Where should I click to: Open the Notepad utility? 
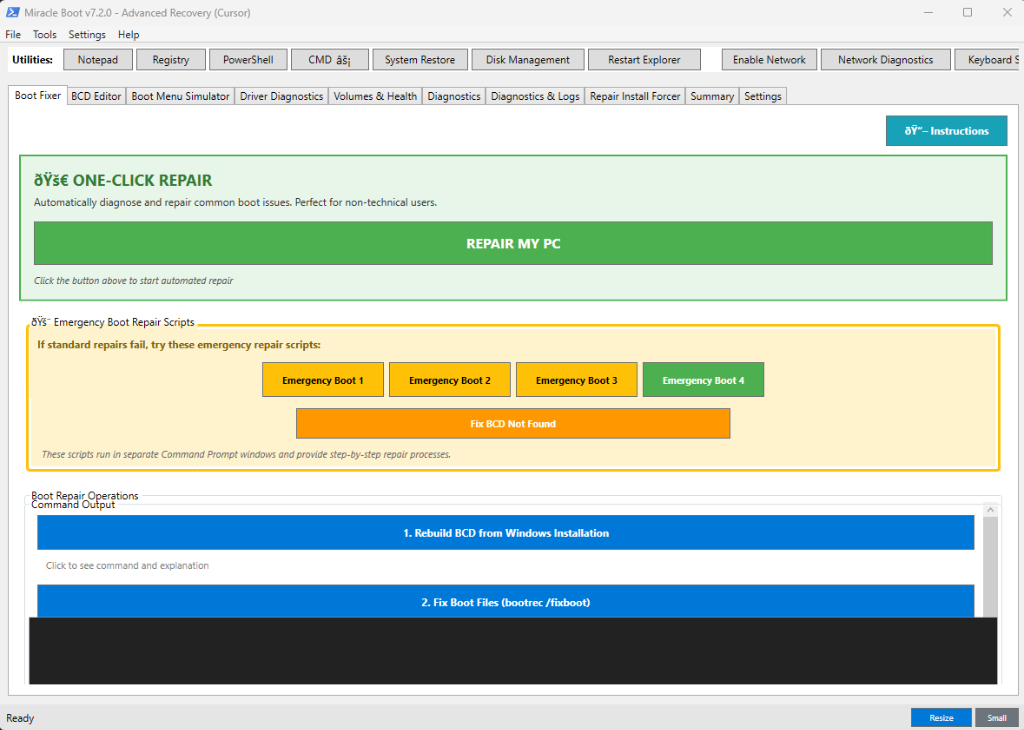click(x=97, y=59)
